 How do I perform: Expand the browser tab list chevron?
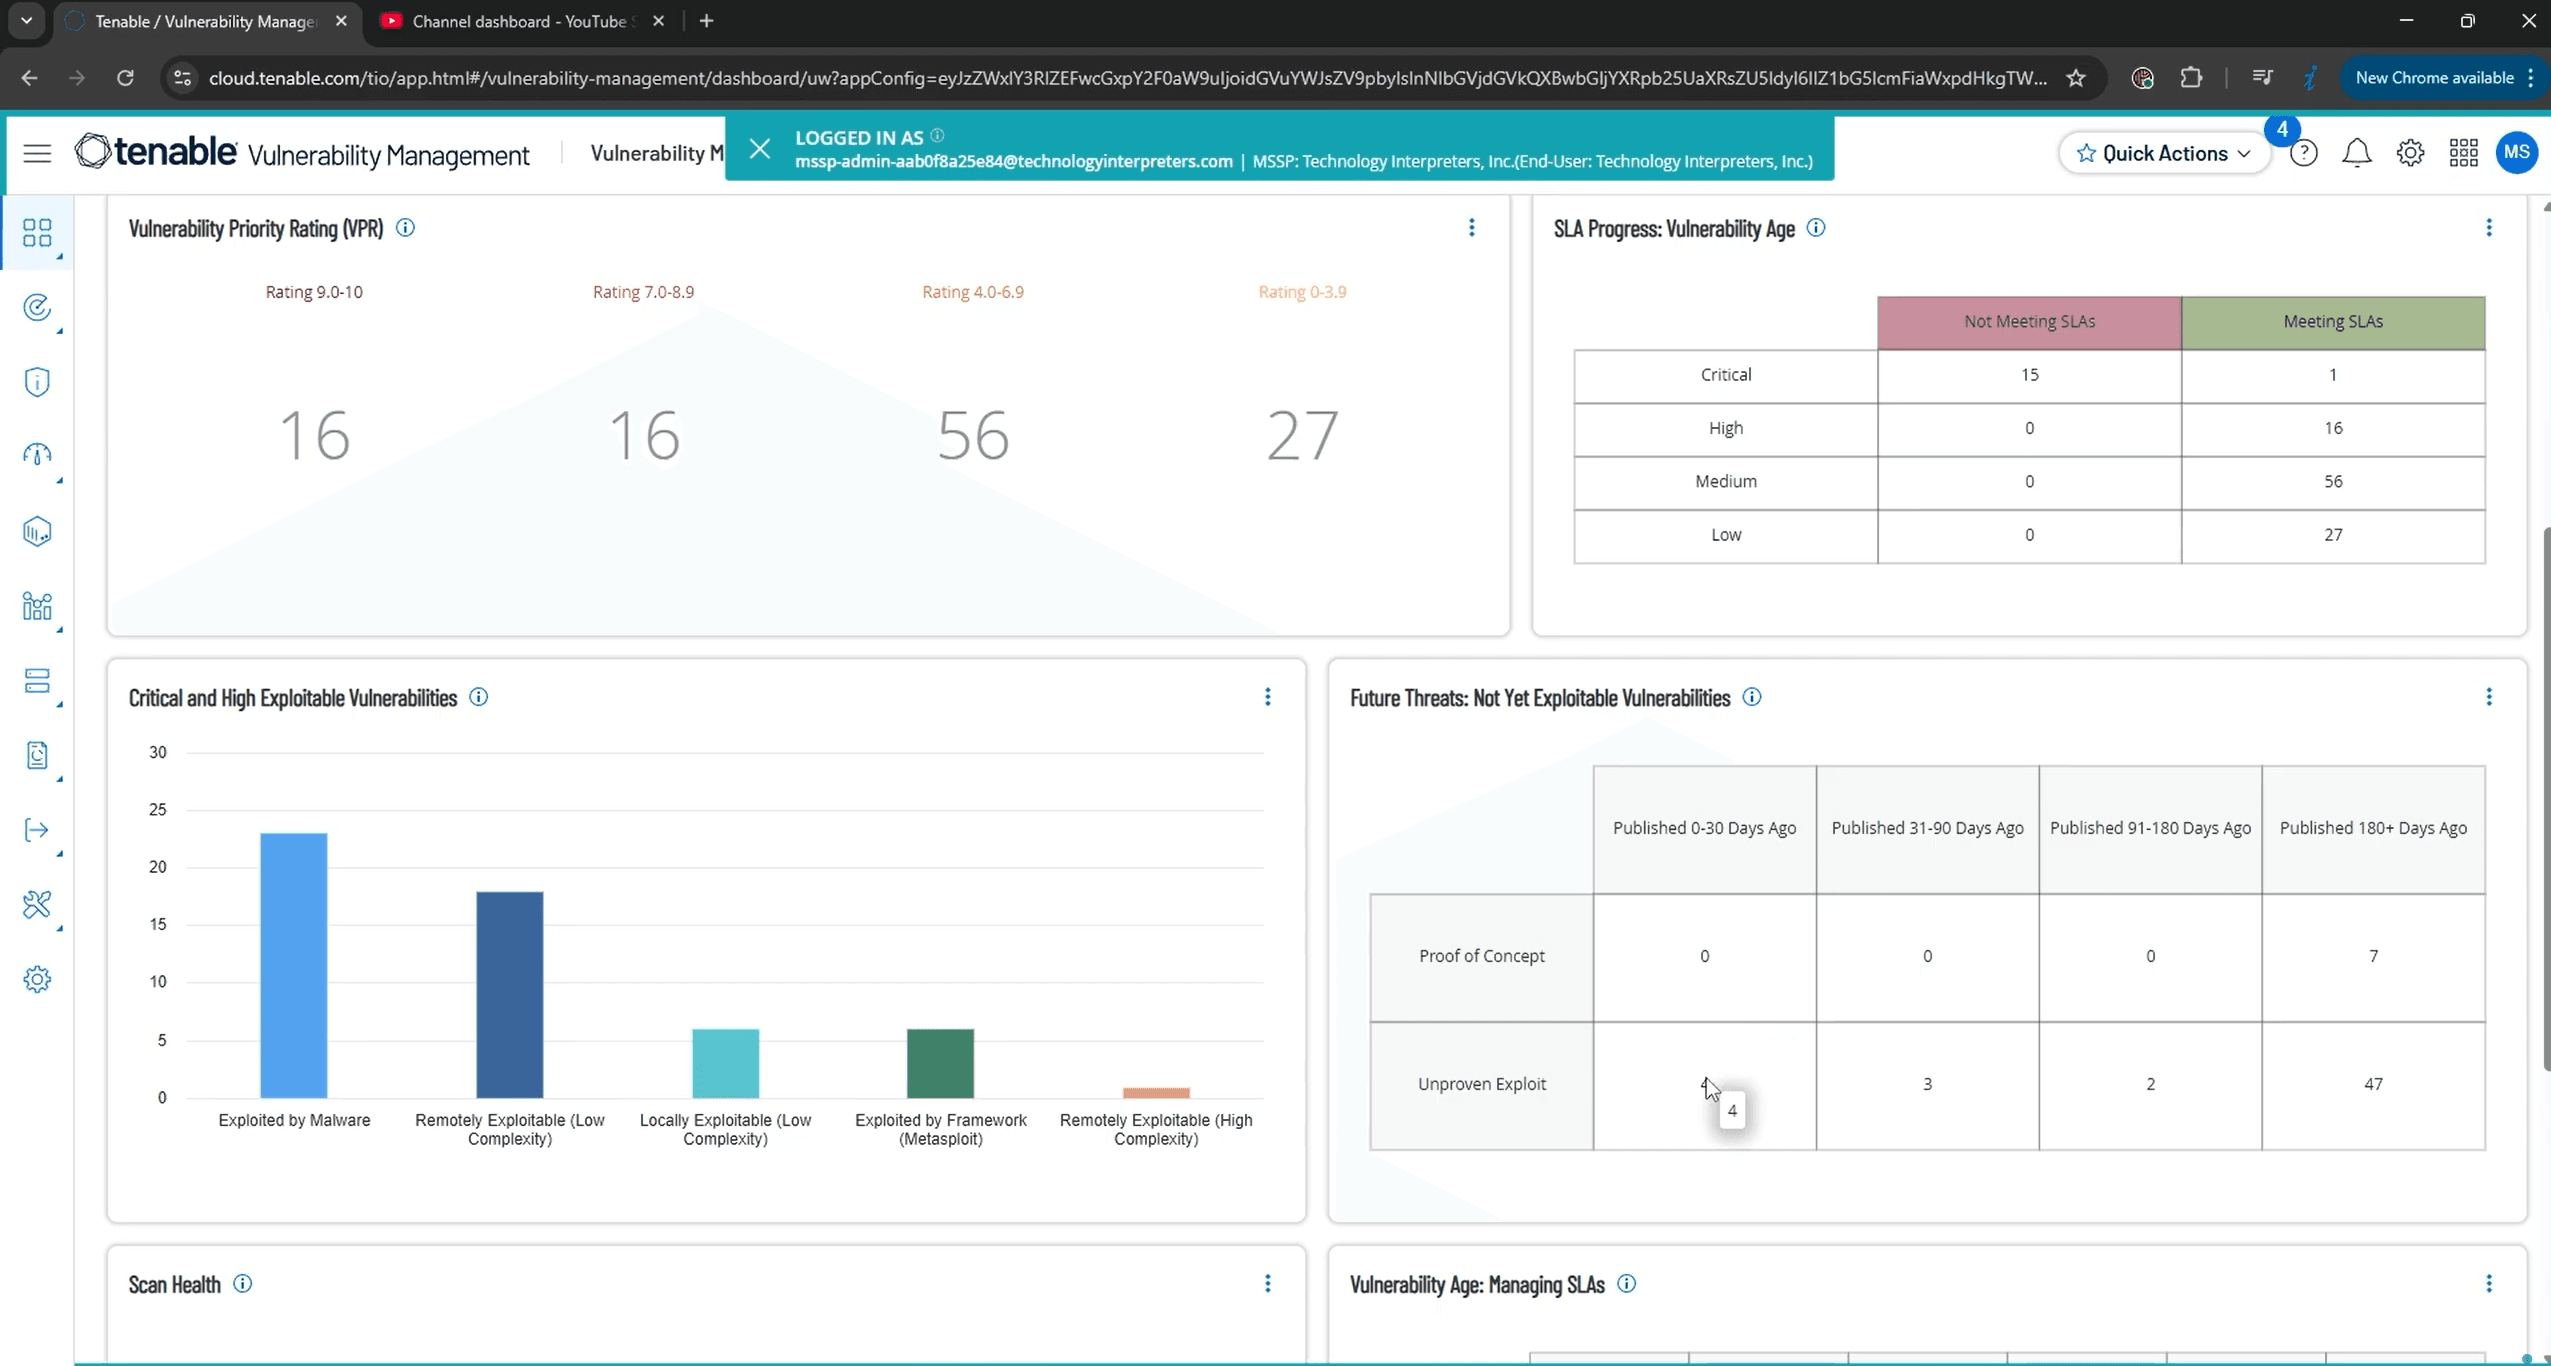click(25, 20)
